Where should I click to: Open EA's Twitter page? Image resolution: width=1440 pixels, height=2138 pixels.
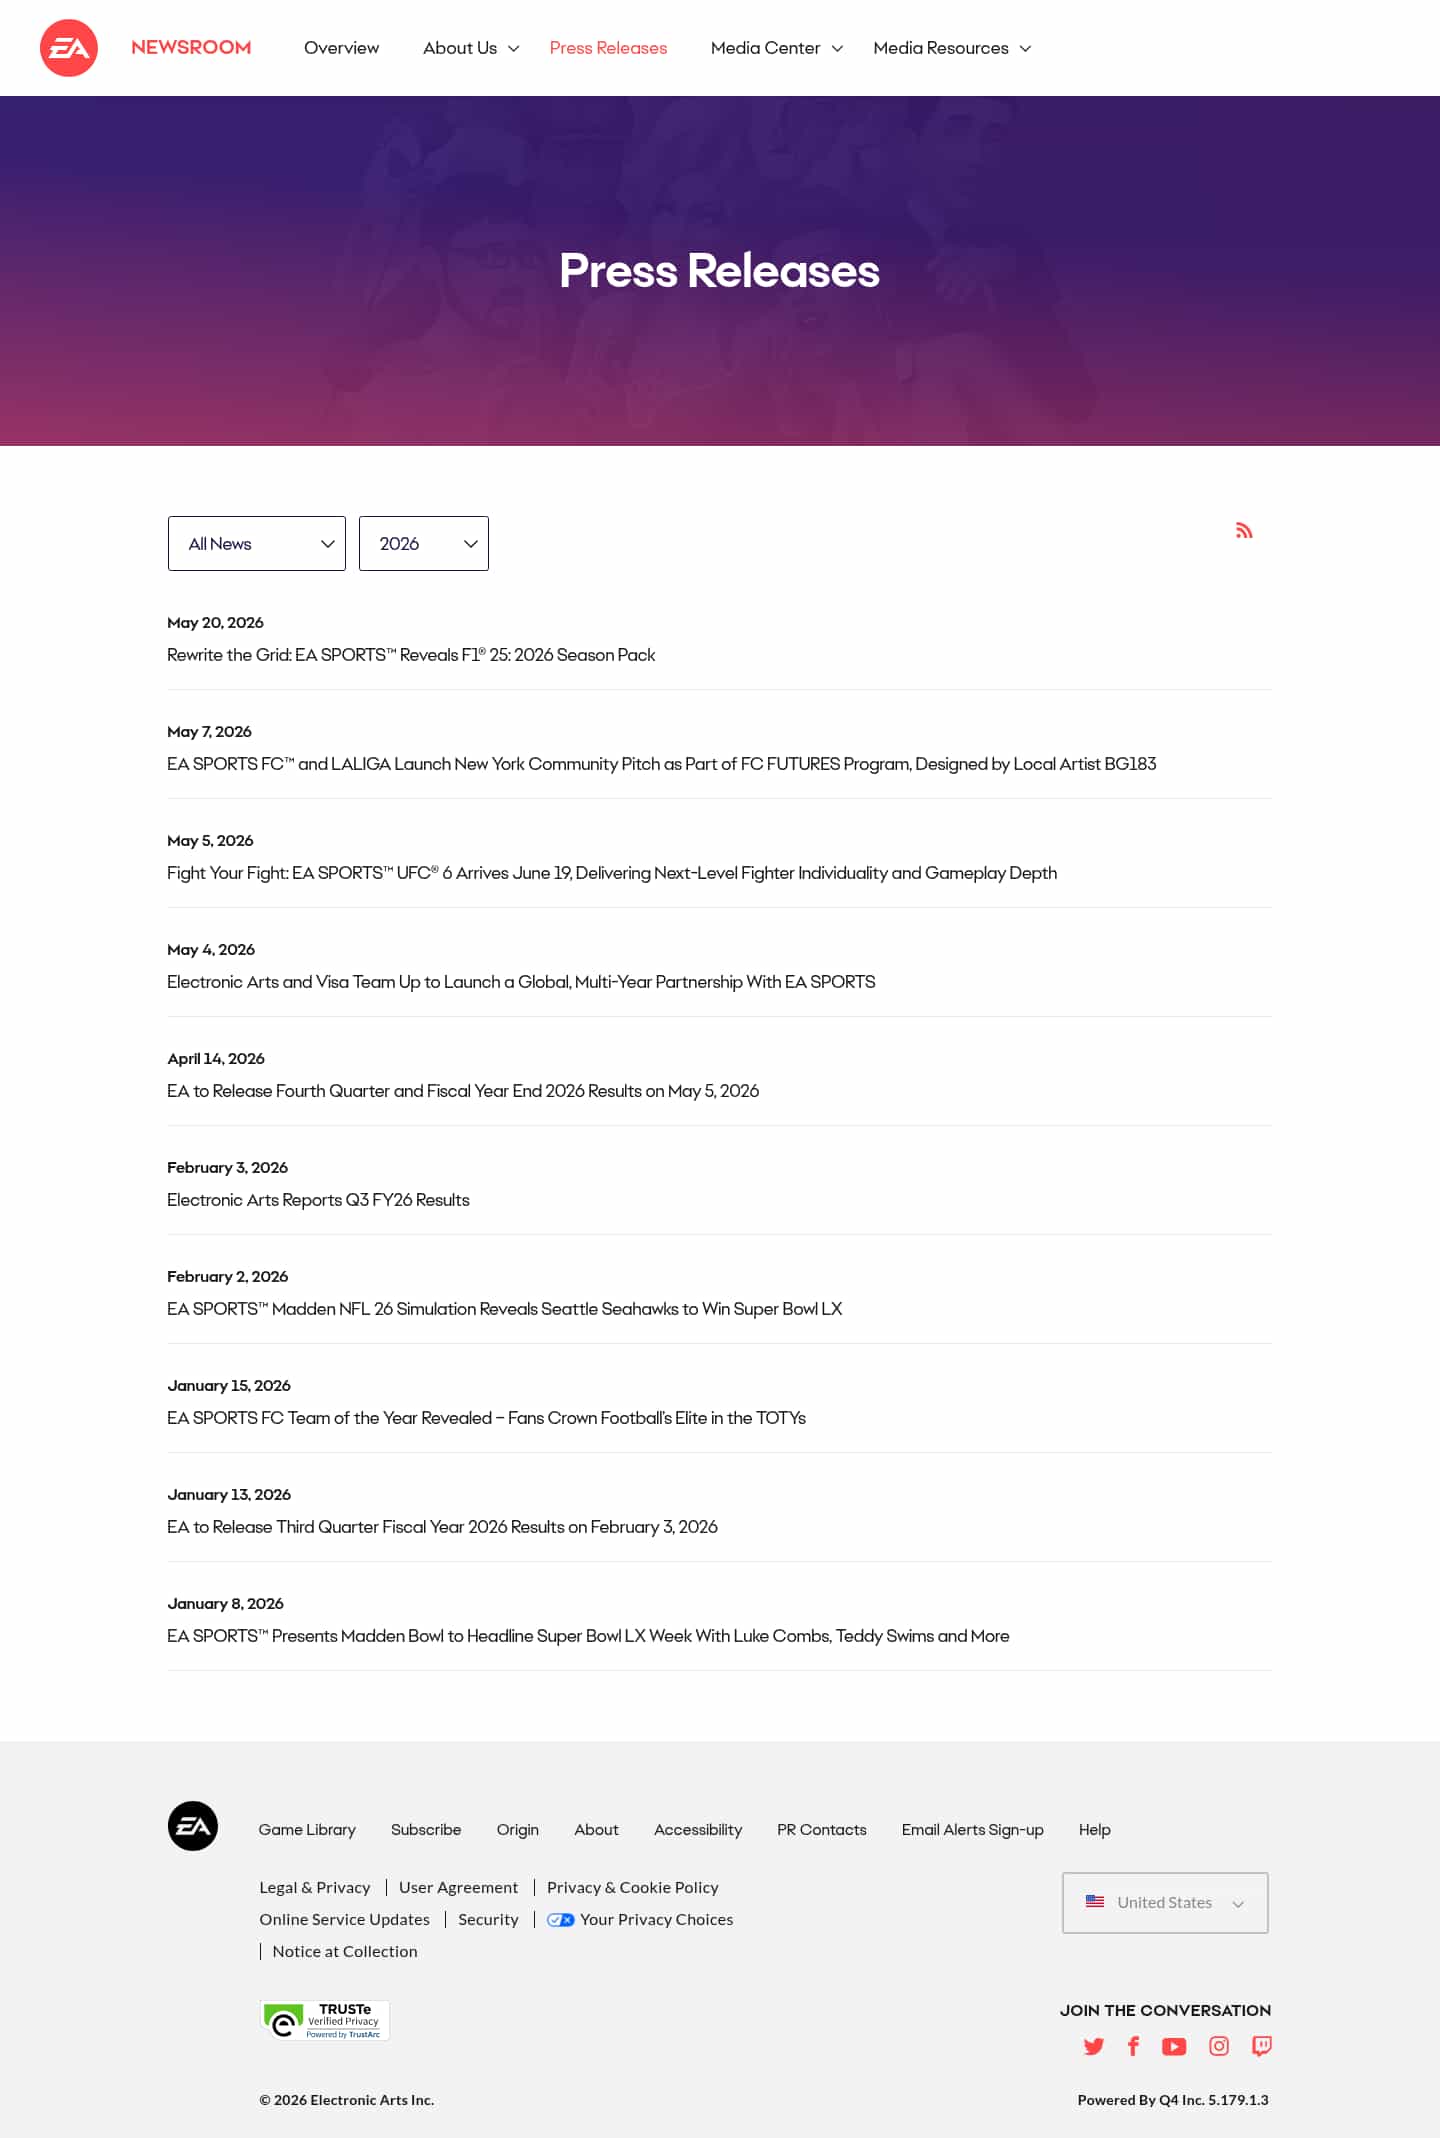pyautogui.click(x=1094, y=2046)
